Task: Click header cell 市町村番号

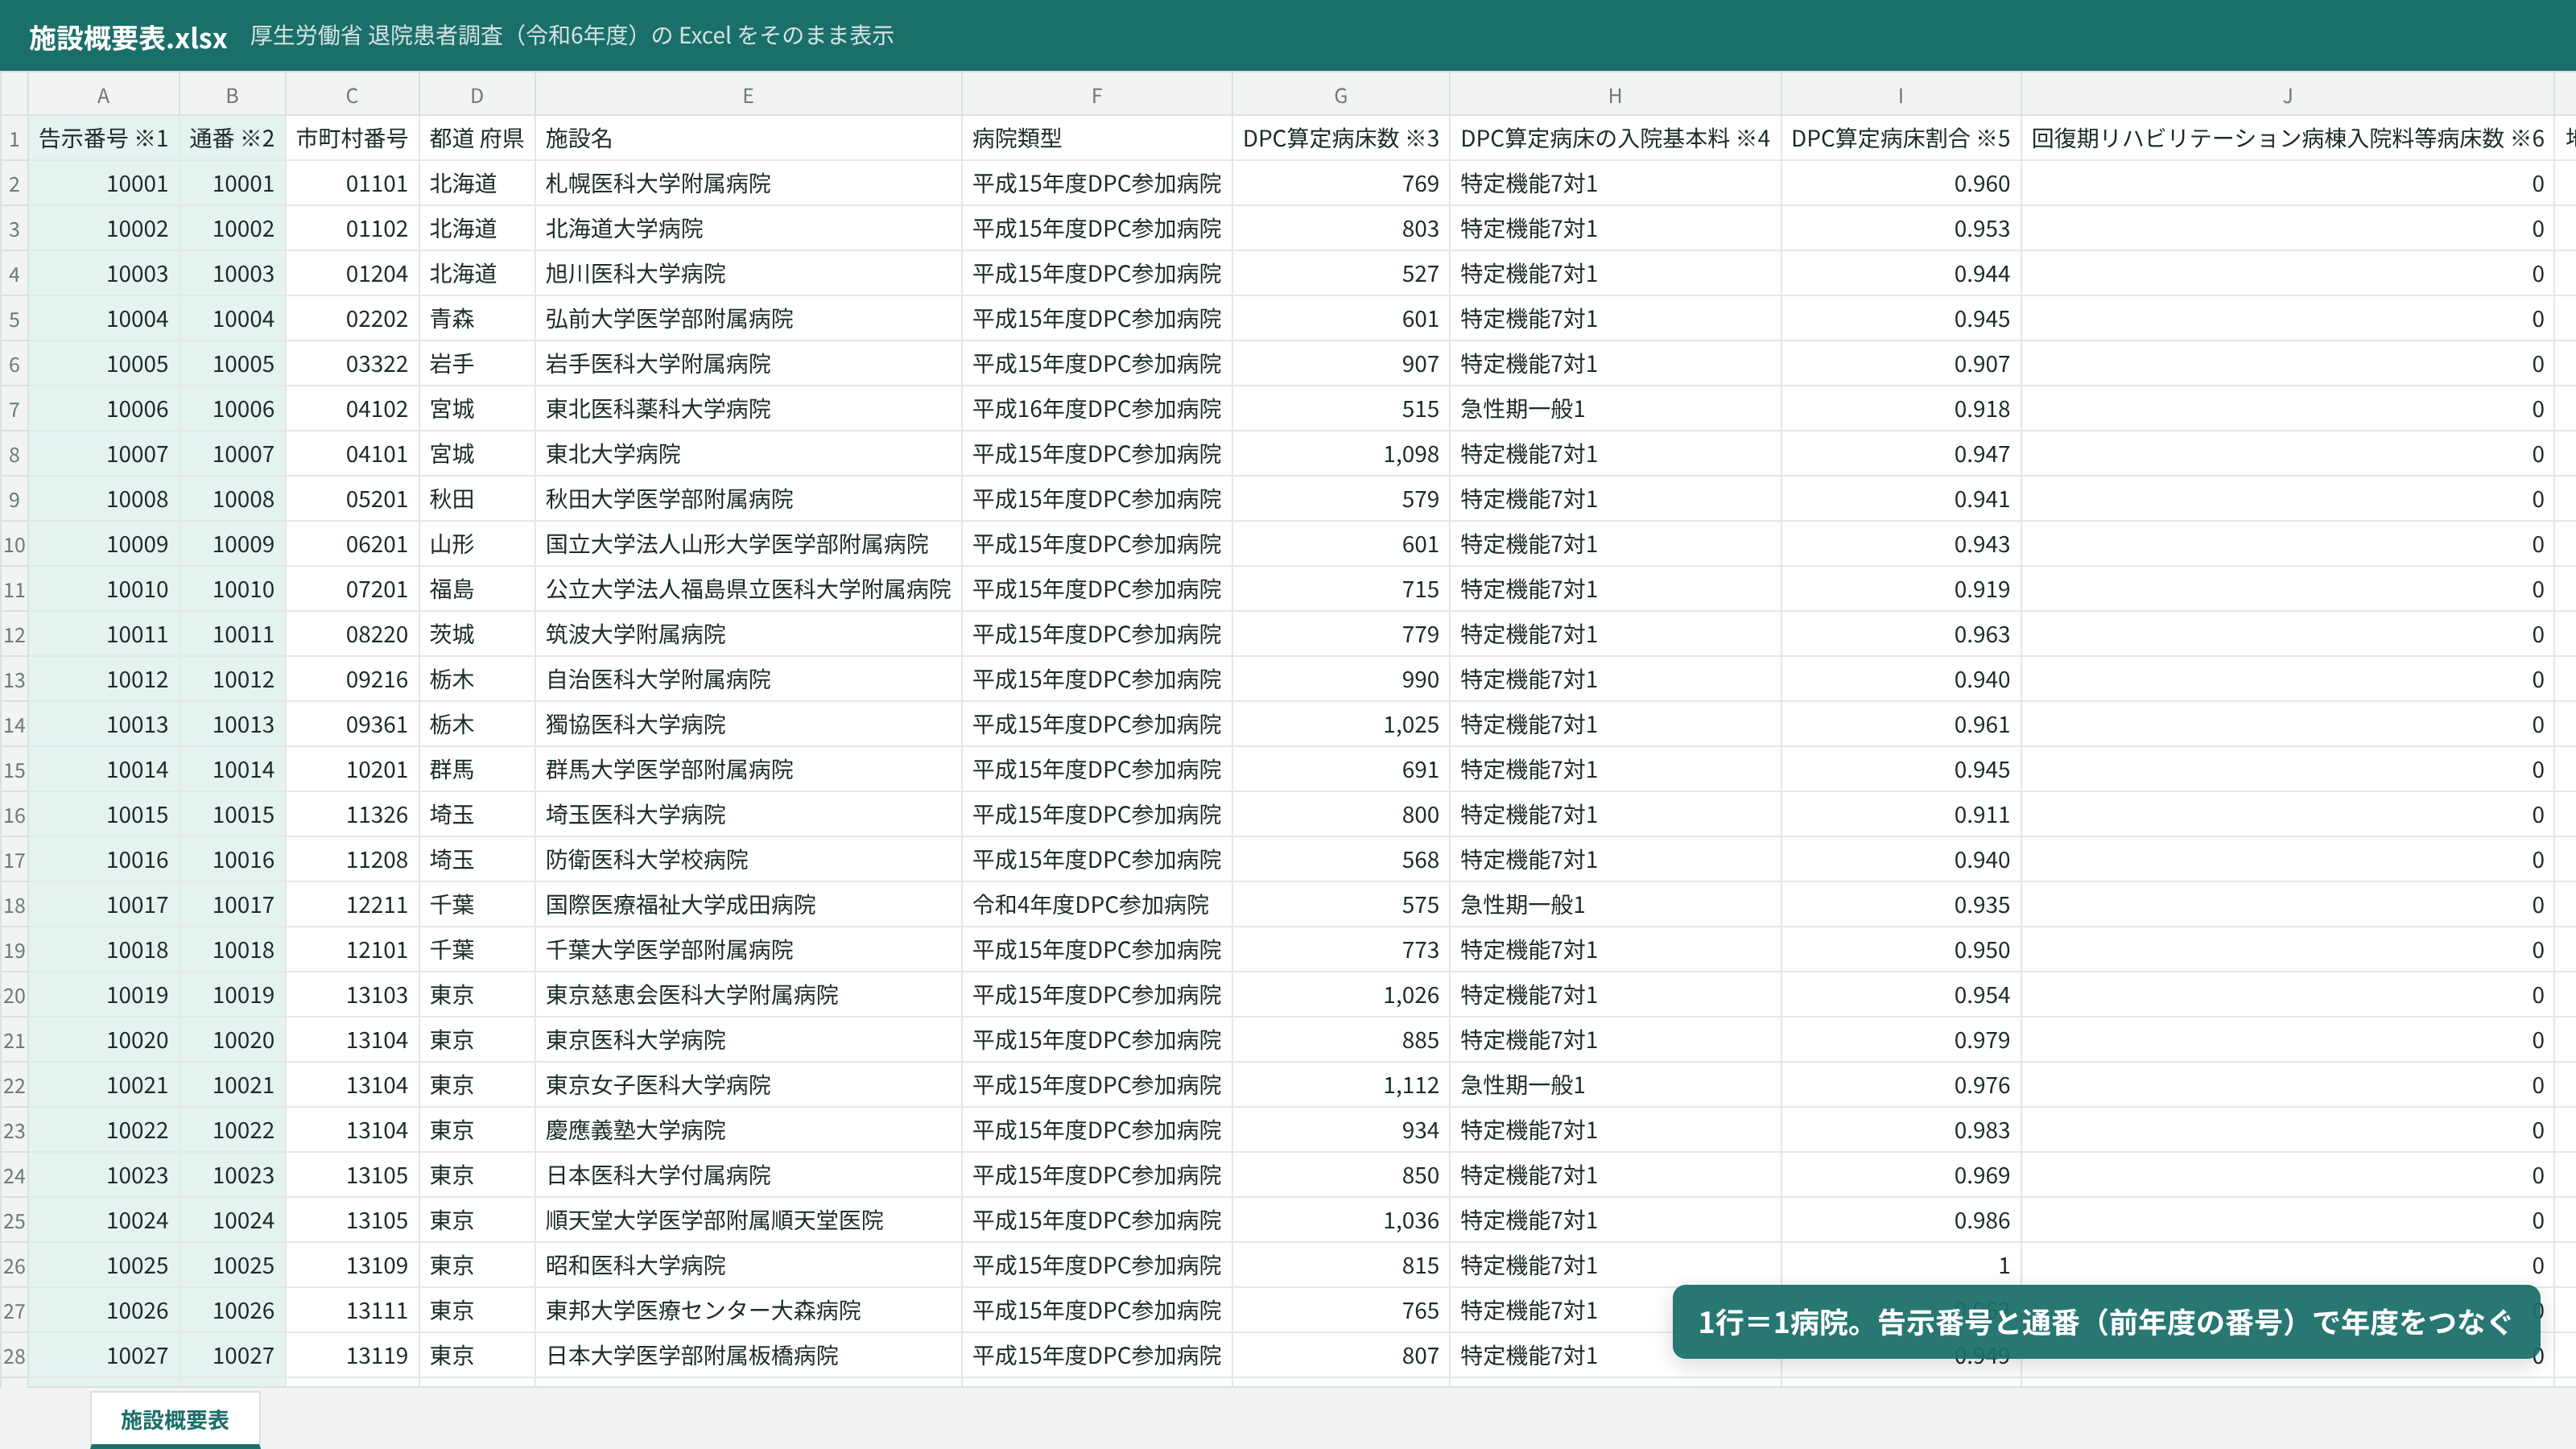Action: click(x=352, y=139)
